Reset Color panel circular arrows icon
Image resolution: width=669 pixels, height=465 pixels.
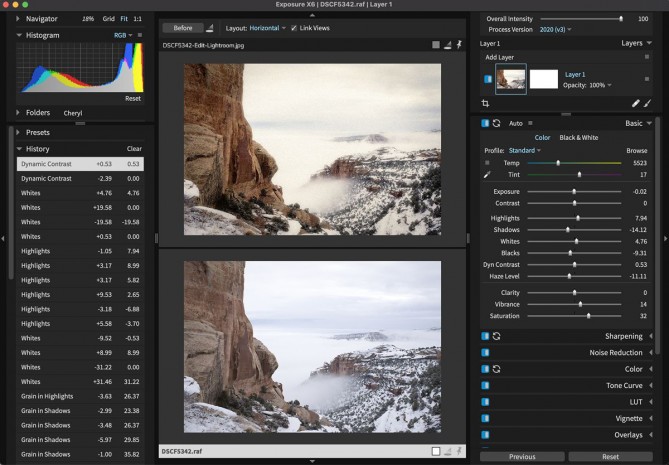click(x=496, y=369)
